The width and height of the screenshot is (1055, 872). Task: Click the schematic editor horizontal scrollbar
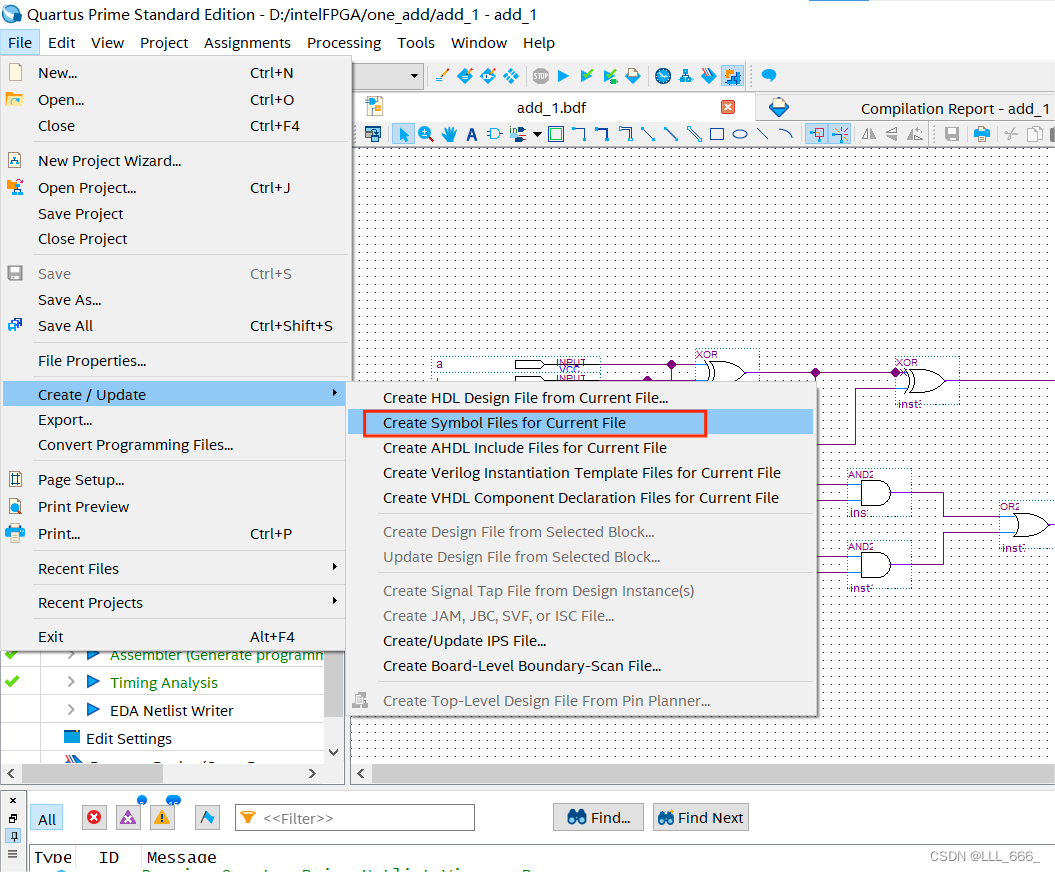713,773
